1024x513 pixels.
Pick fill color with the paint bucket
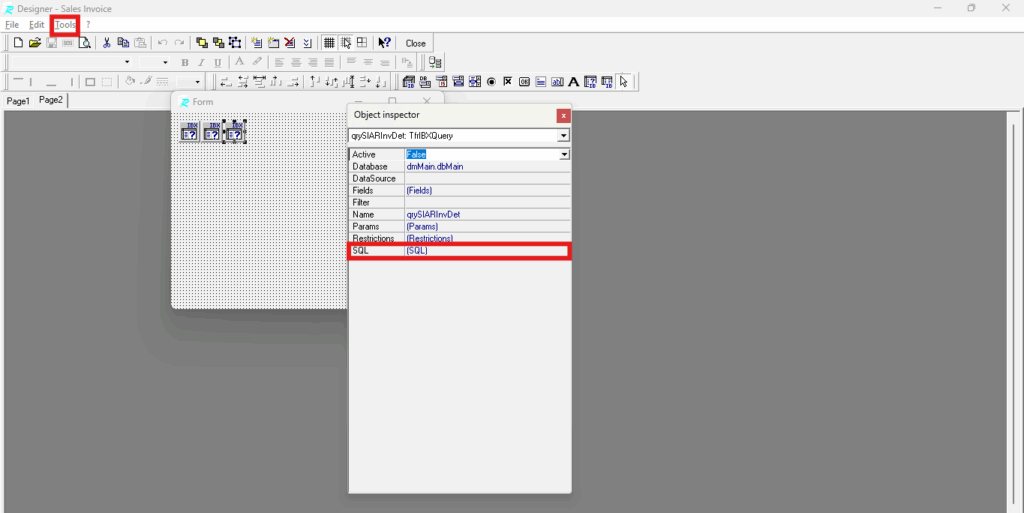click(130, 82)
